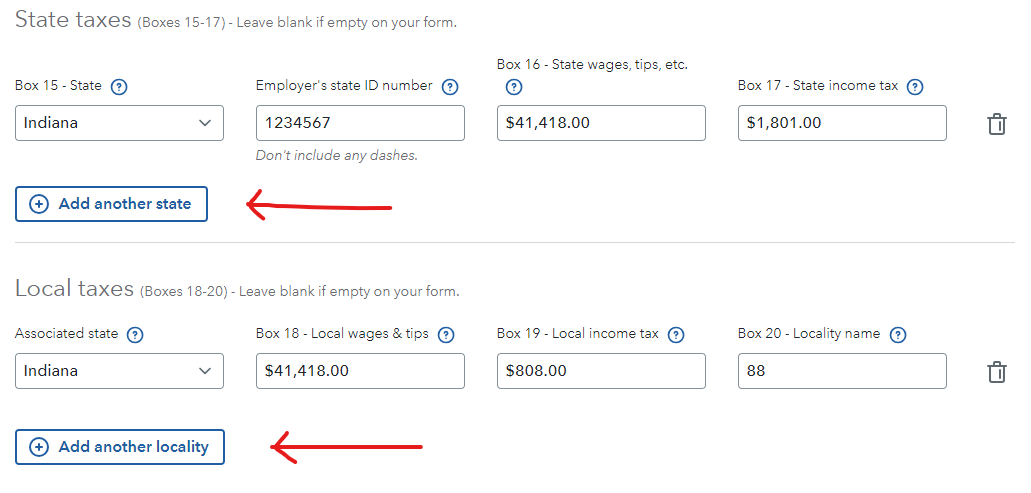
Task: Open help for Box 18 Local wages
Action: 446,335
